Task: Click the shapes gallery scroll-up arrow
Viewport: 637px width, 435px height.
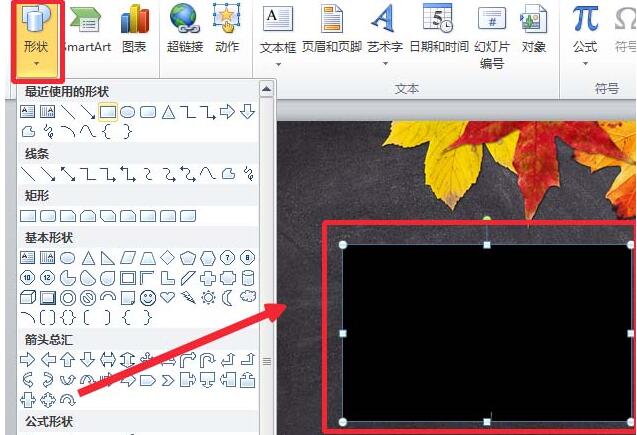Action: (266, 91)
